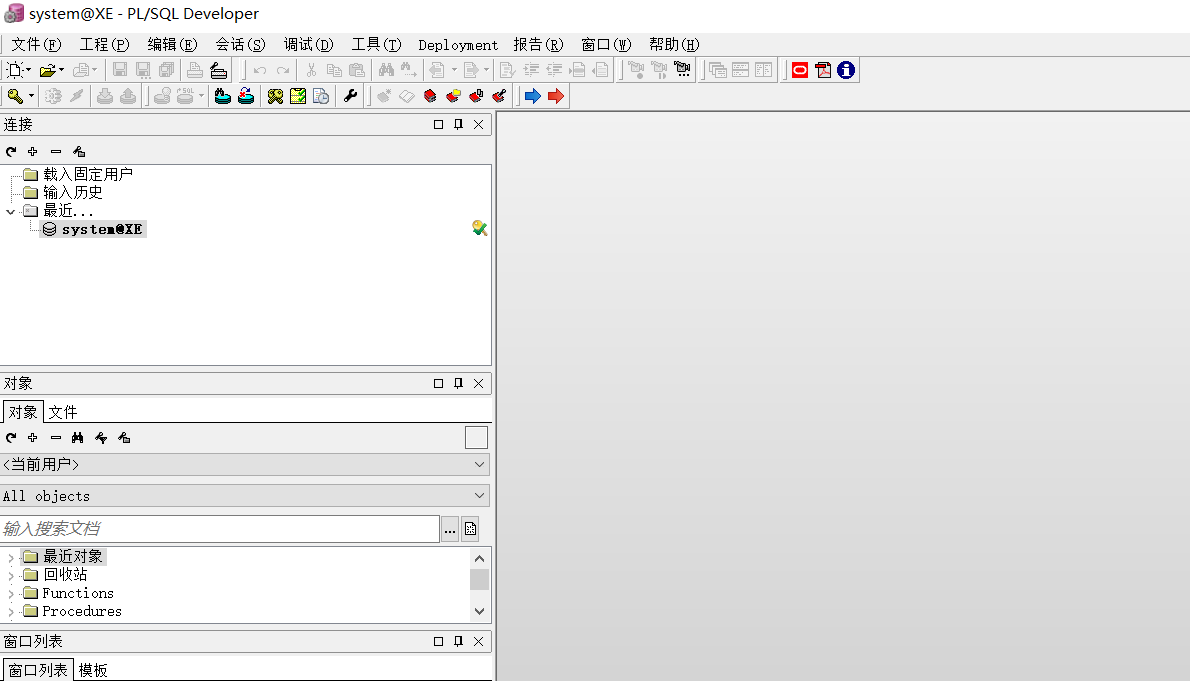
Task: Open a new SQL window
Action: tap(14, 69)
